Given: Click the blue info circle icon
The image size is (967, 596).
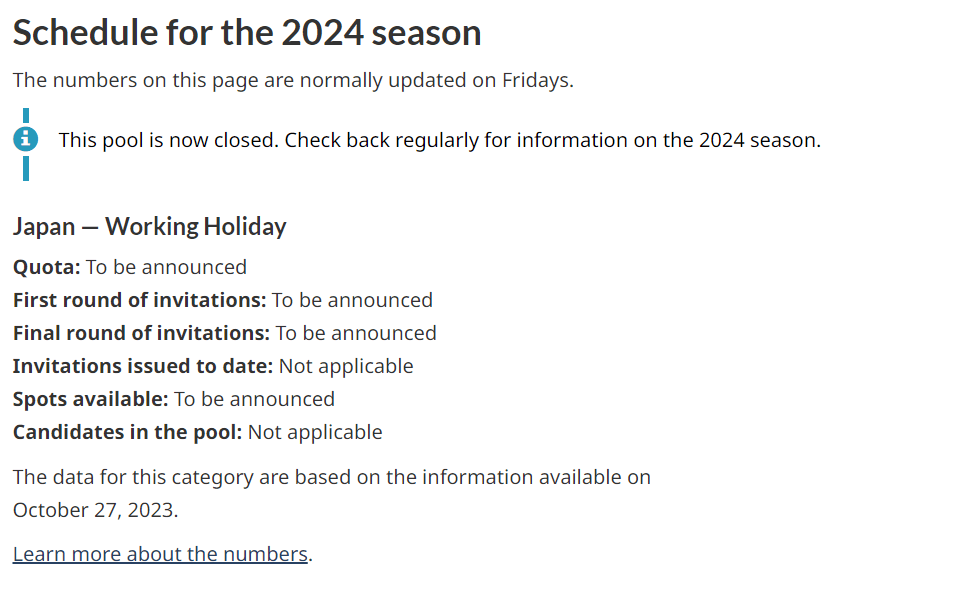Looking at the screenshot, I should pos(25,139).
